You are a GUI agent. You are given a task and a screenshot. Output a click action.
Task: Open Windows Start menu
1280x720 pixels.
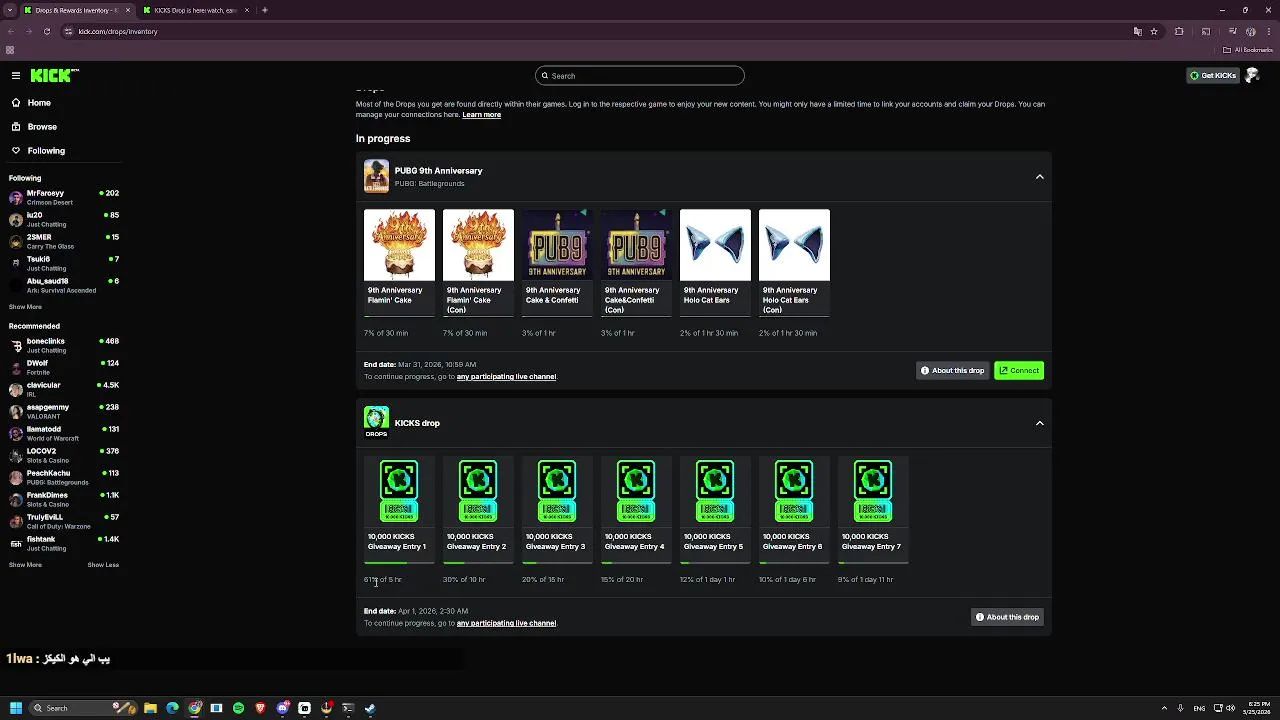(16, 708)
